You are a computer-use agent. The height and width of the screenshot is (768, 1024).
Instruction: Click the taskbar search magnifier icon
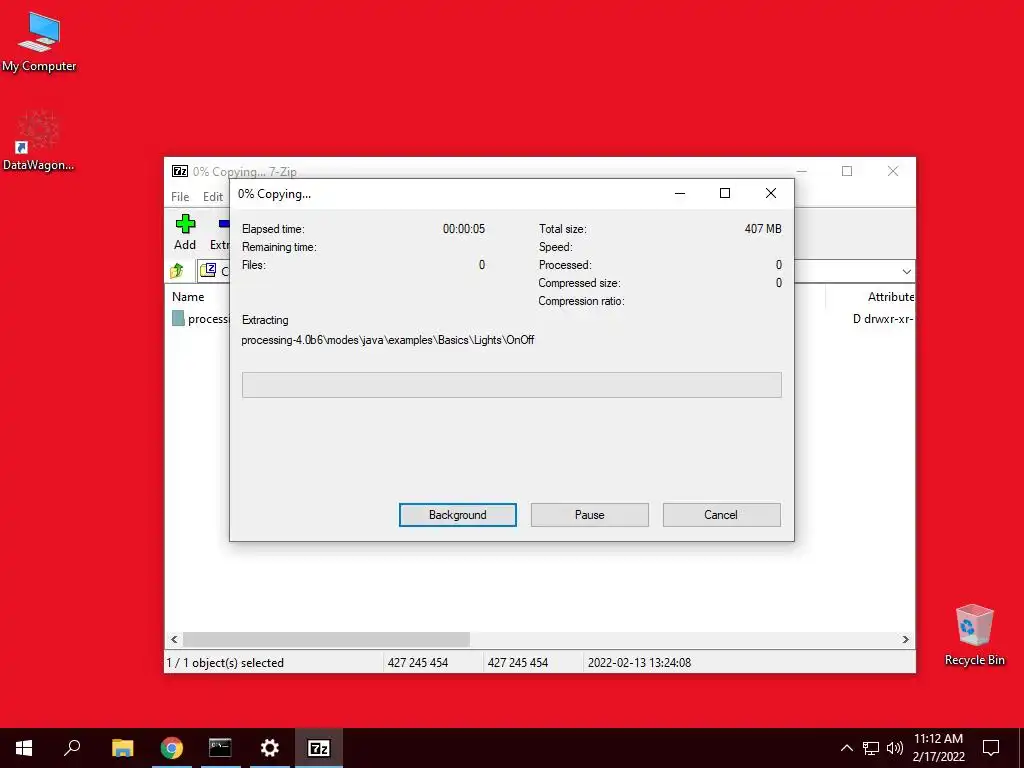pyautogui.click(x=72, y=748)
